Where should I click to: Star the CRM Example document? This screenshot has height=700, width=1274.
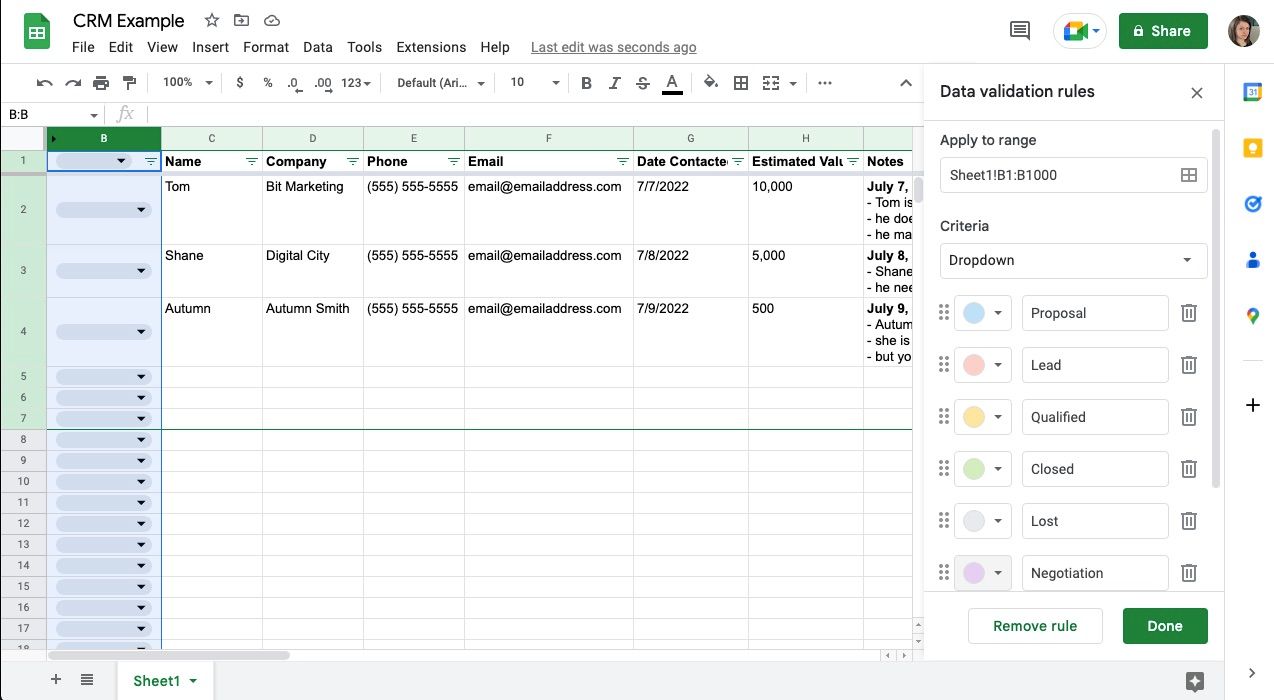coord(211,21)
